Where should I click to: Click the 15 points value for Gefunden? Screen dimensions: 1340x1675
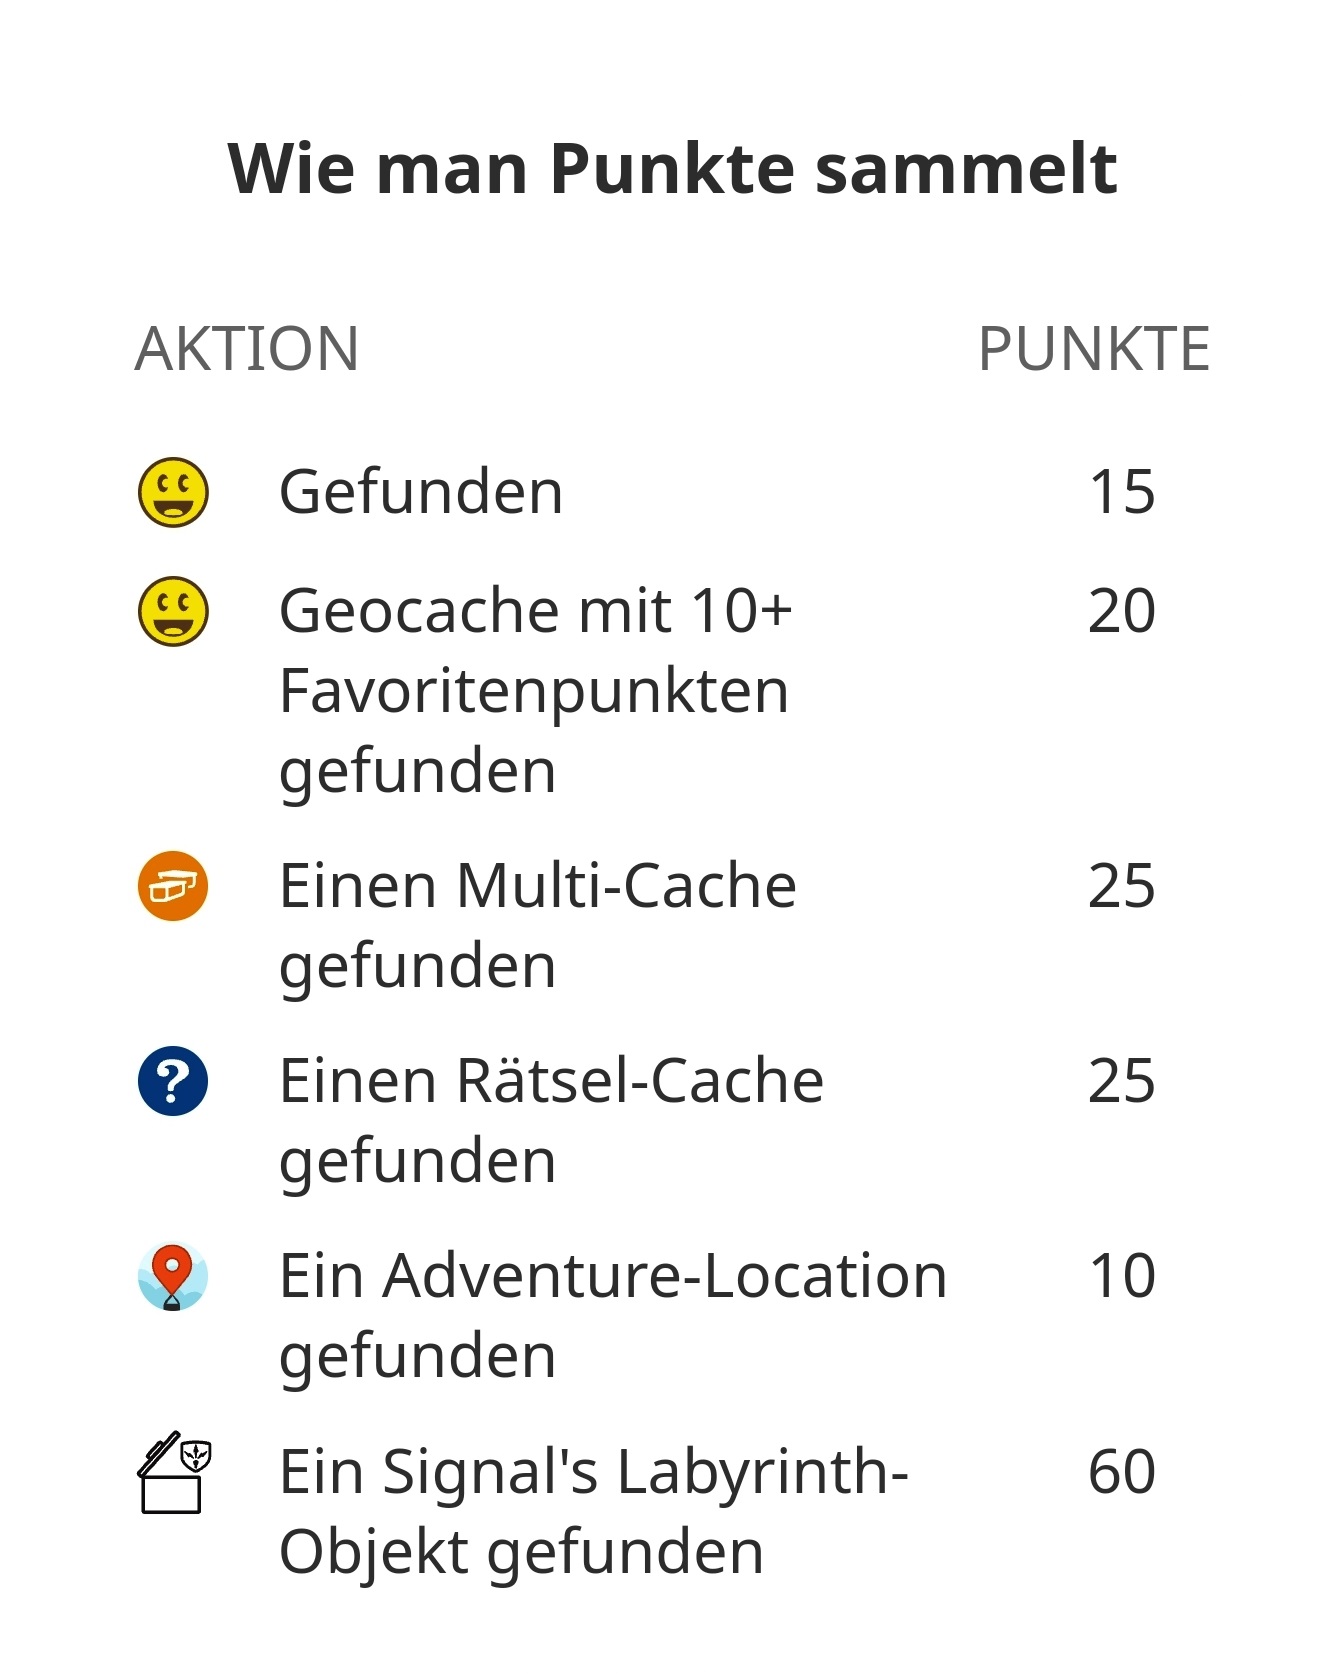coord(1122,492)
